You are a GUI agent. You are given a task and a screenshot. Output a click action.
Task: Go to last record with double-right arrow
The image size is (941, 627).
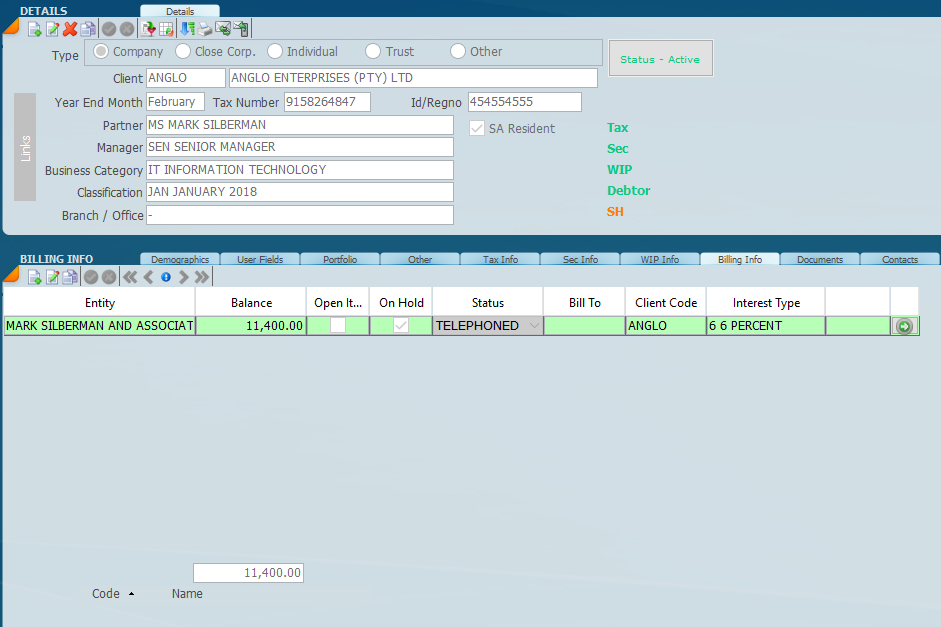202,277
